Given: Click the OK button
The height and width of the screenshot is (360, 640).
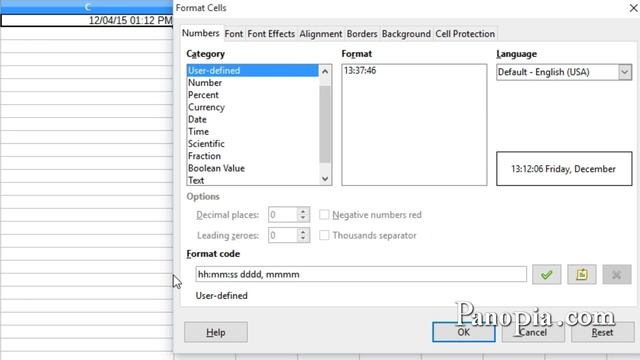Looking at the screenshot, I should [464, 332].
